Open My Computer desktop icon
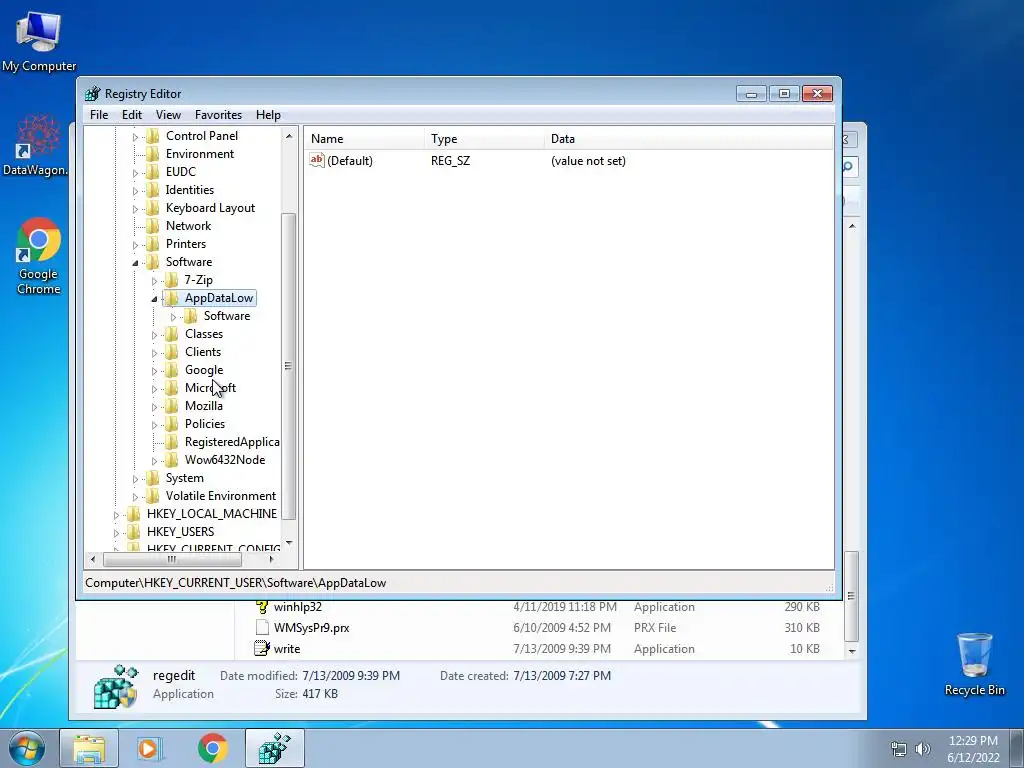 pyautogui.click(x=39, y=41)
